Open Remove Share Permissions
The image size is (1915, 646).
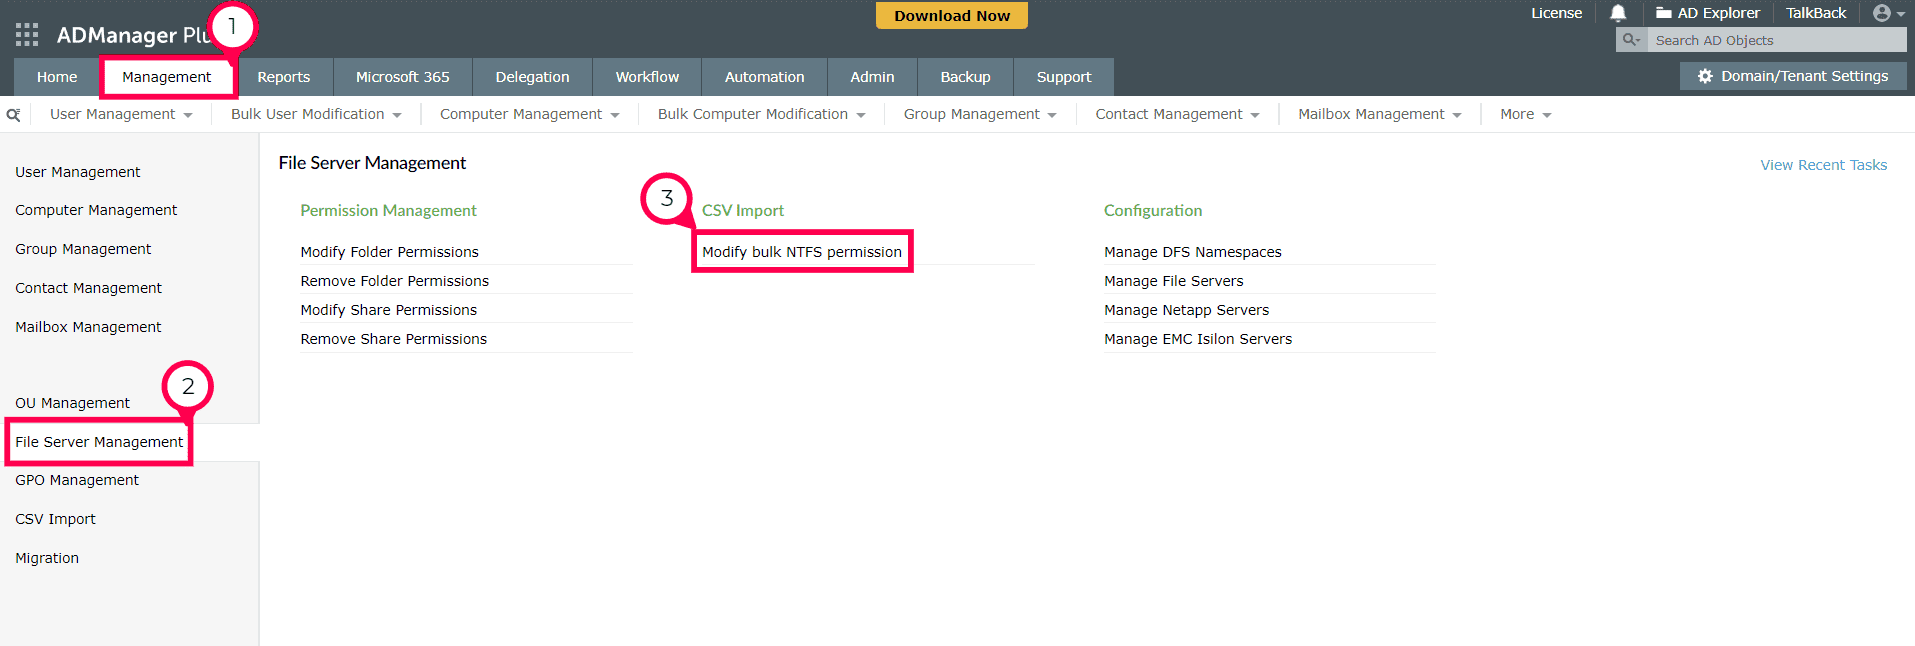pos(394,339)
